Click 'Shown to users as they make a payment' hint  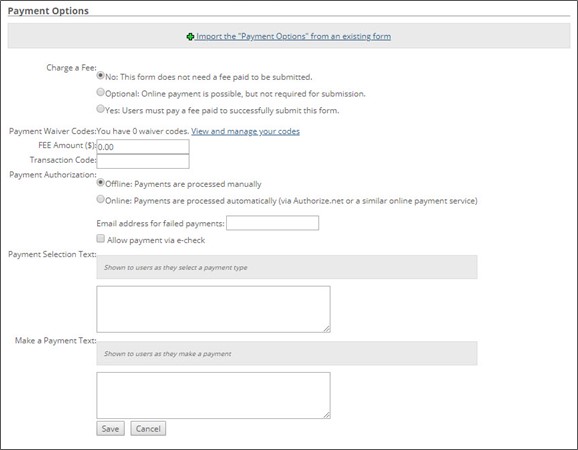pos(168,354)
